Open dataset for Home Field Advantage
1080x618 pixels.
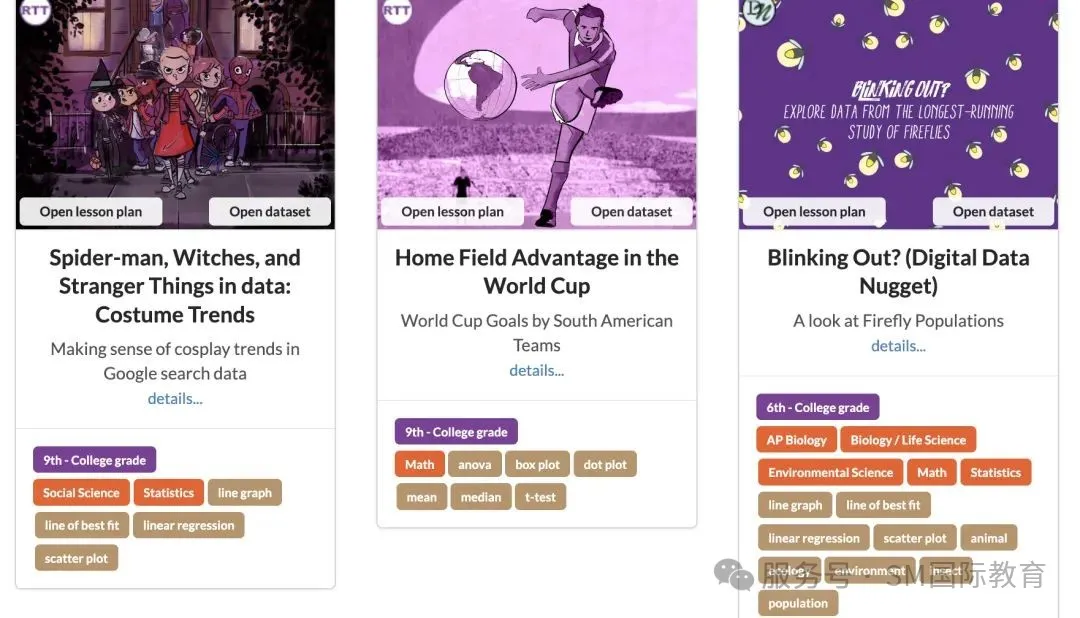[x=632, y=211]
